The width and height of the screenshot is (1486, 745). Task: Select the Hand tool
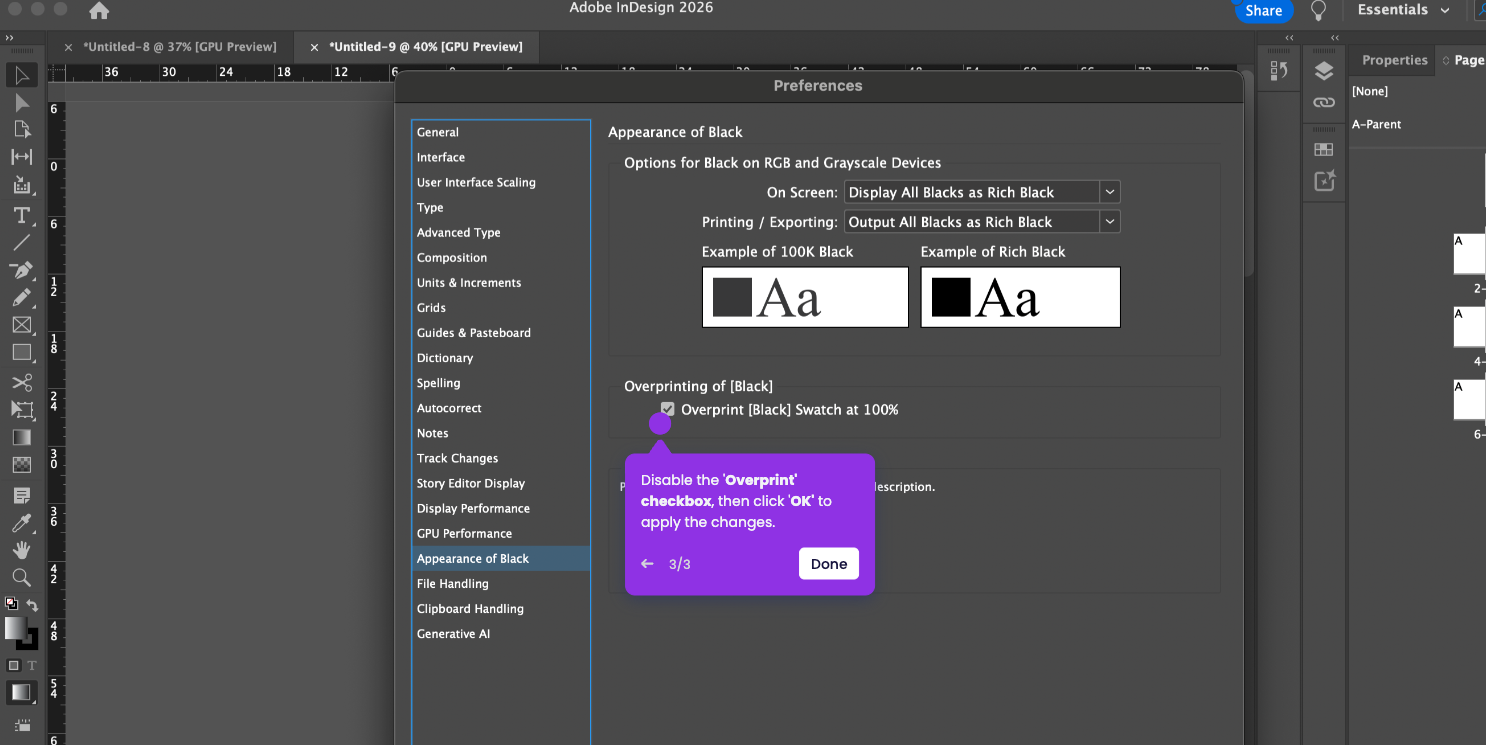pyautogui.click(x=21, y=550)
